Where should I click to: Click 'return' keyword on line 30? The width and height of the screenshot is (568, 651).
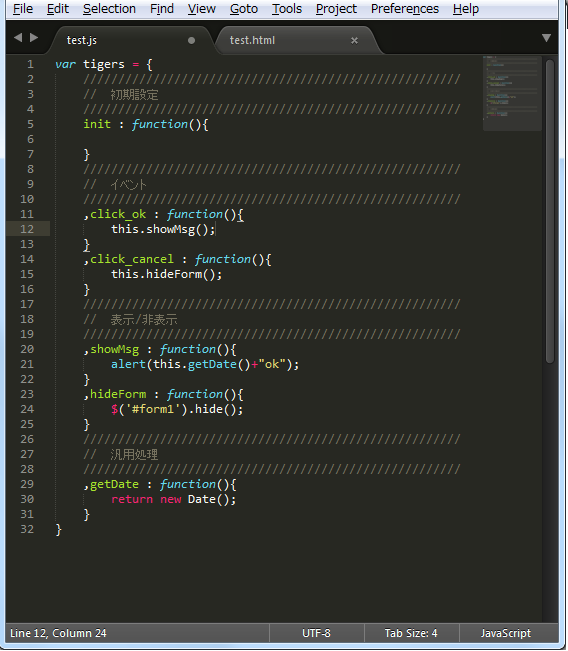click(132, 499)
